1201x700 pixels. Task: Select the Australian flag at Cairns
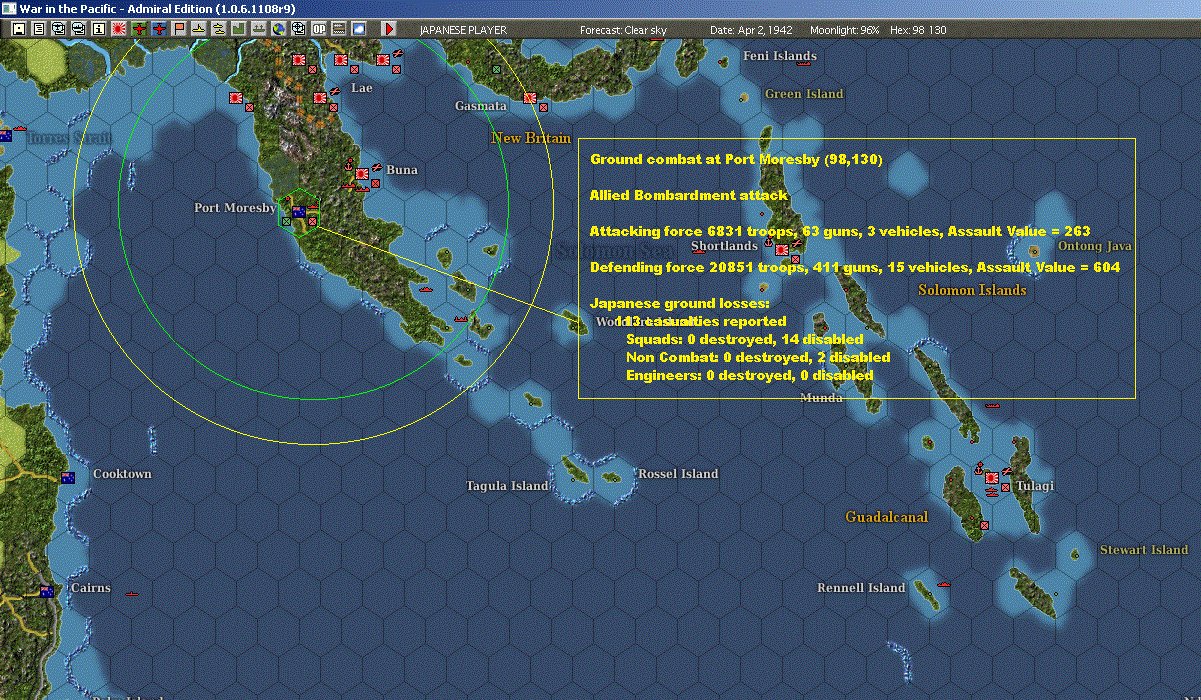pos(45,591)
